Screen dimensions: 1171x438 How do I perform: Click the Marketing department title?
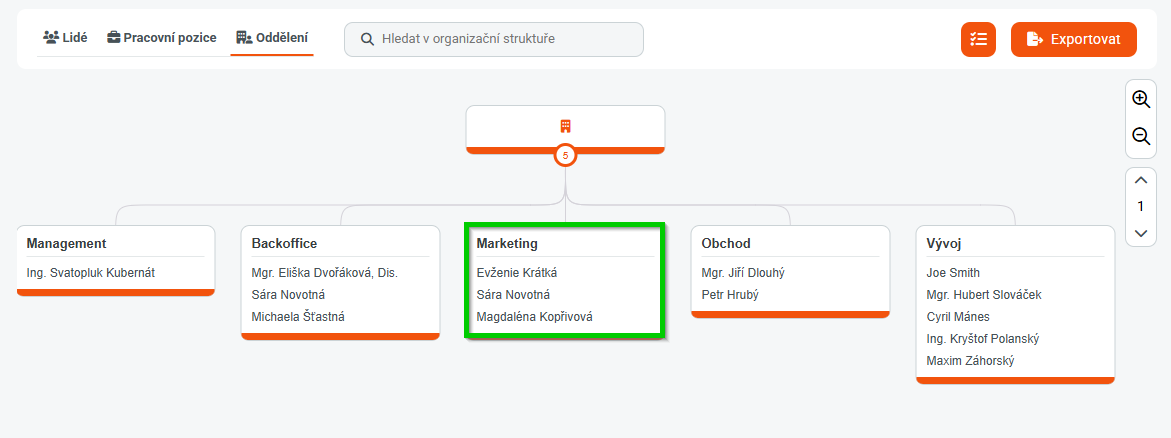(507, 243)
